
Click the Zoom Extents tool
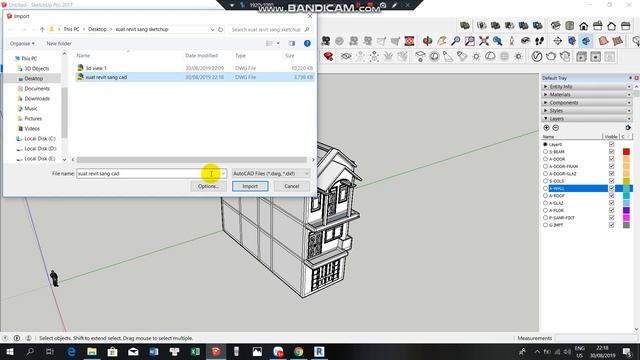click(x=484, y=40)
